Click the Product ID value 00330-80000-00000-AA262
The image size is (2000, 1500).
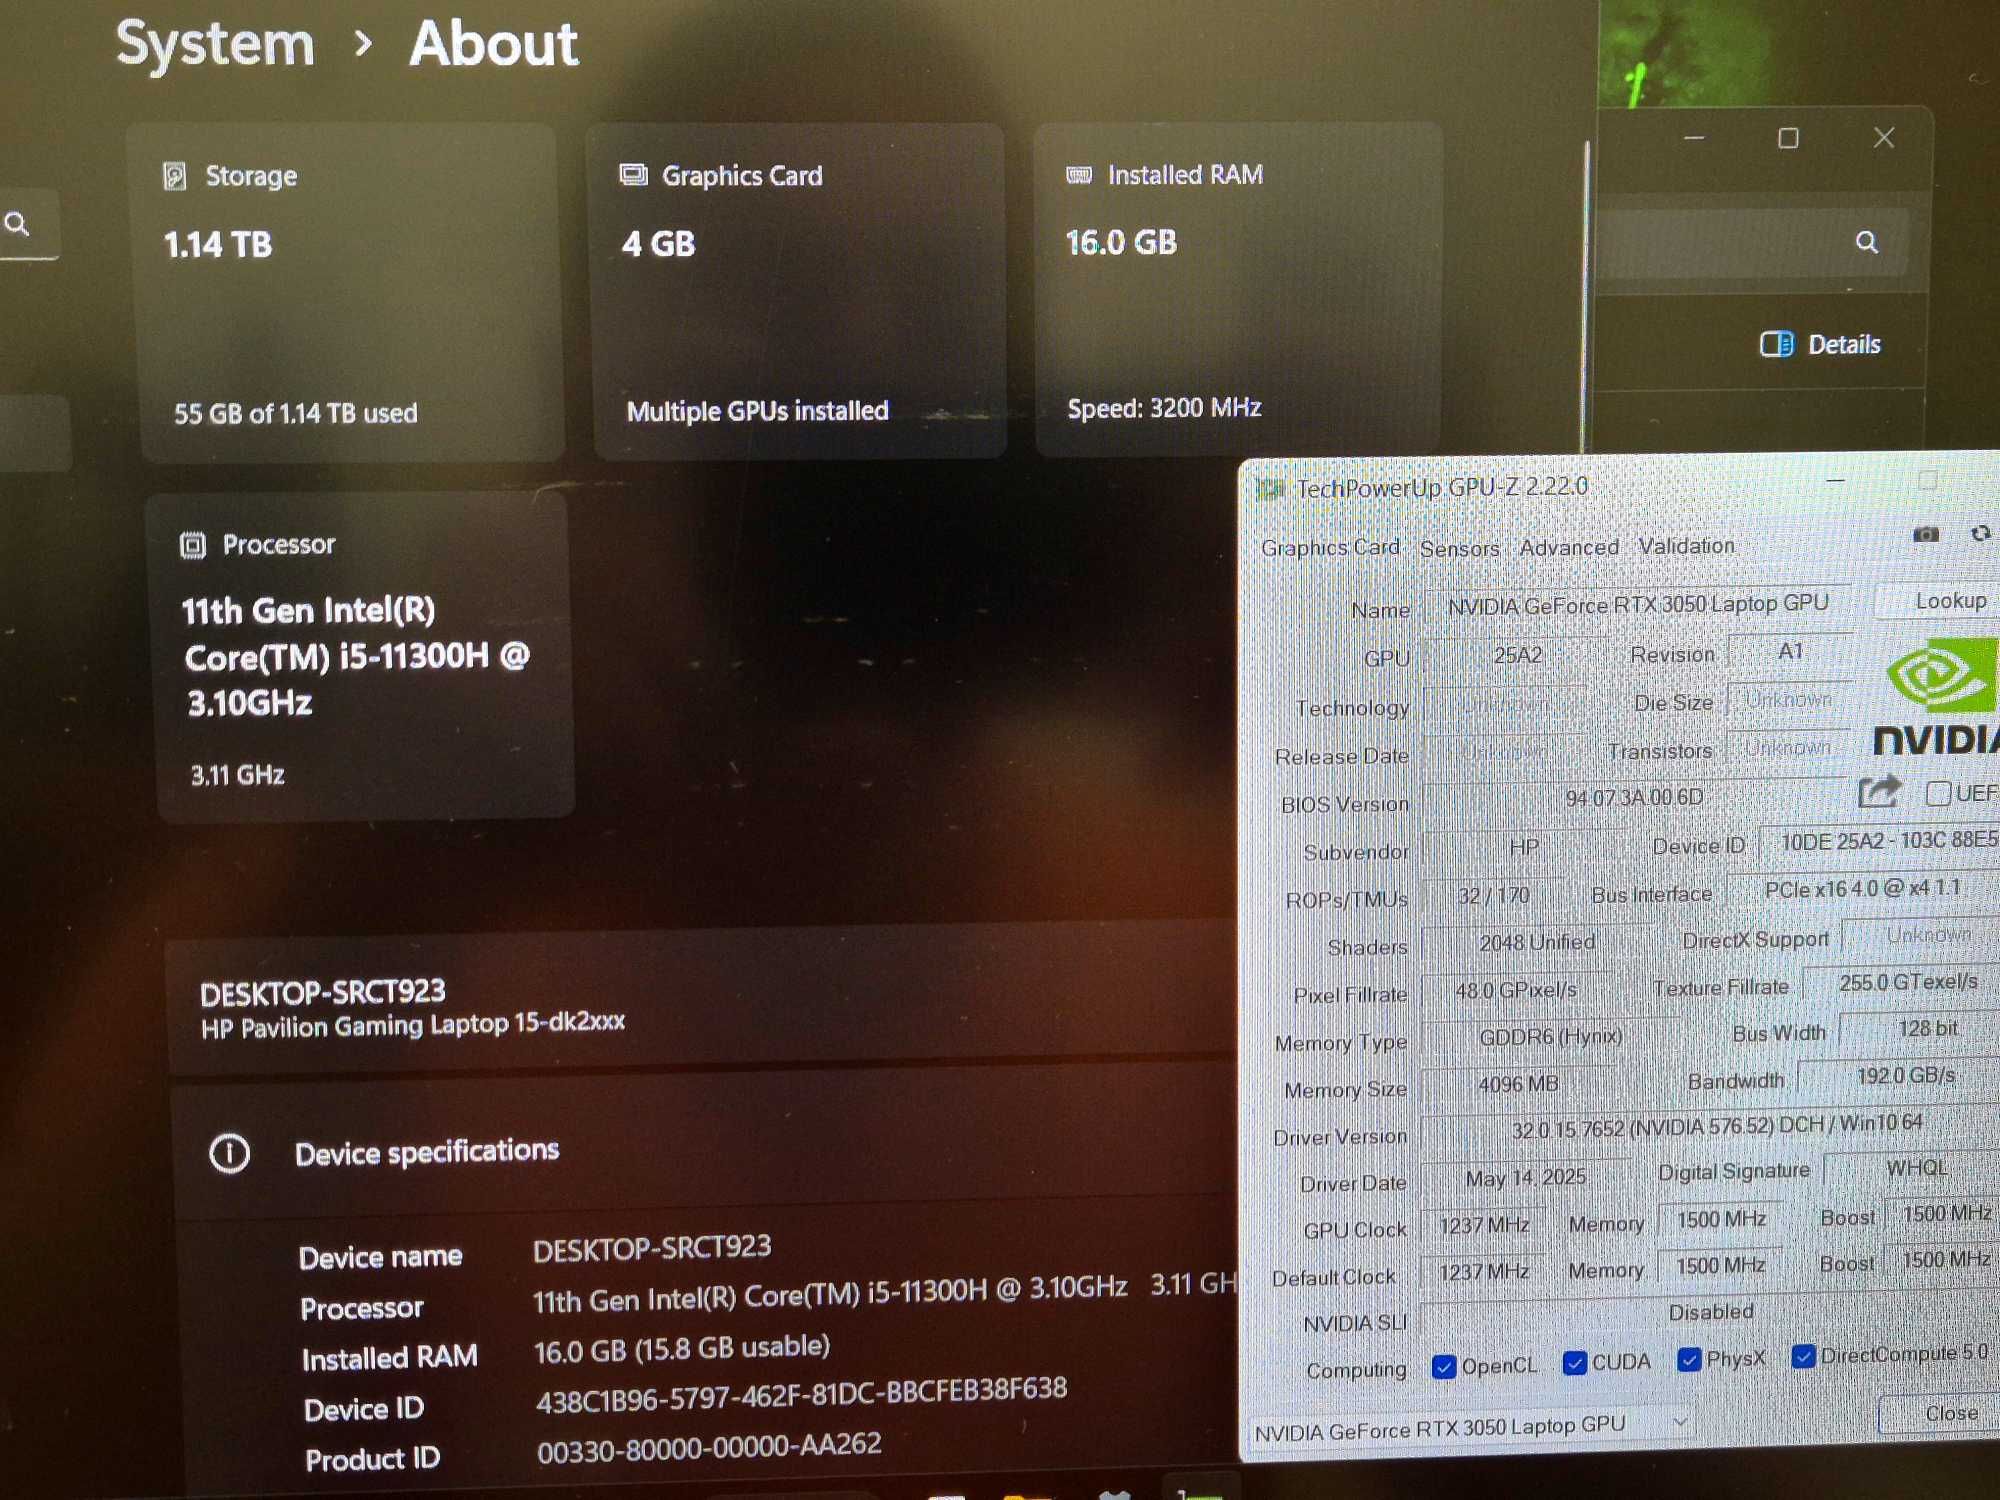(709, 1447)
